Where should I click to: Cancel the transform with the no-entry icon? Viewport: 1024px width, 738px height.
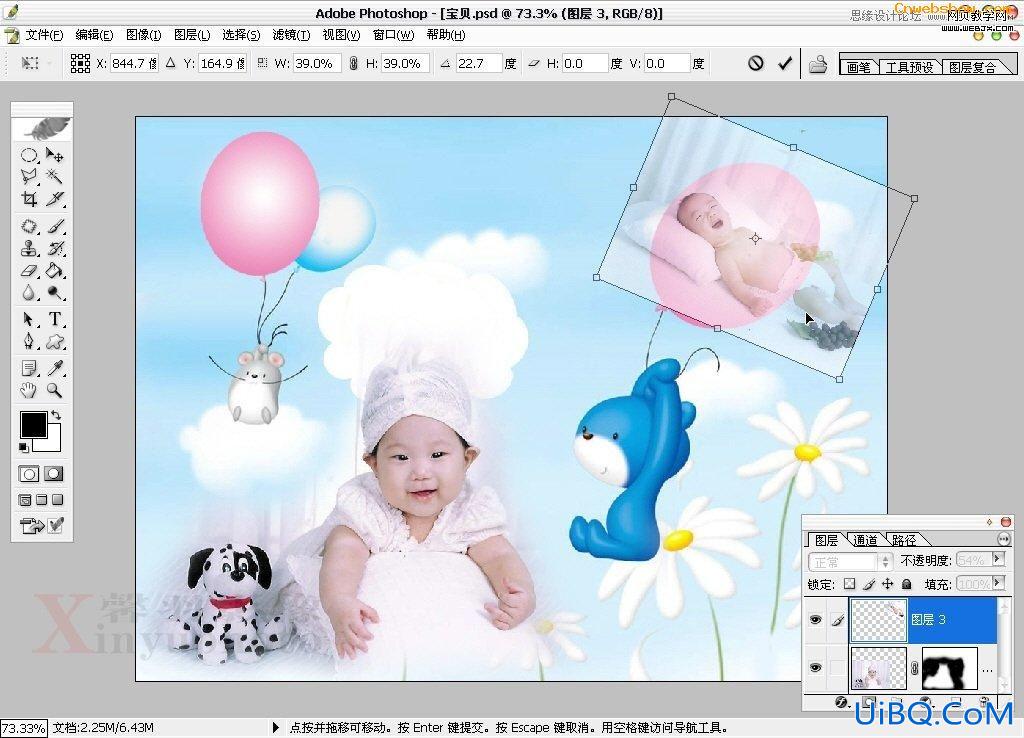(x=756, y=63)
